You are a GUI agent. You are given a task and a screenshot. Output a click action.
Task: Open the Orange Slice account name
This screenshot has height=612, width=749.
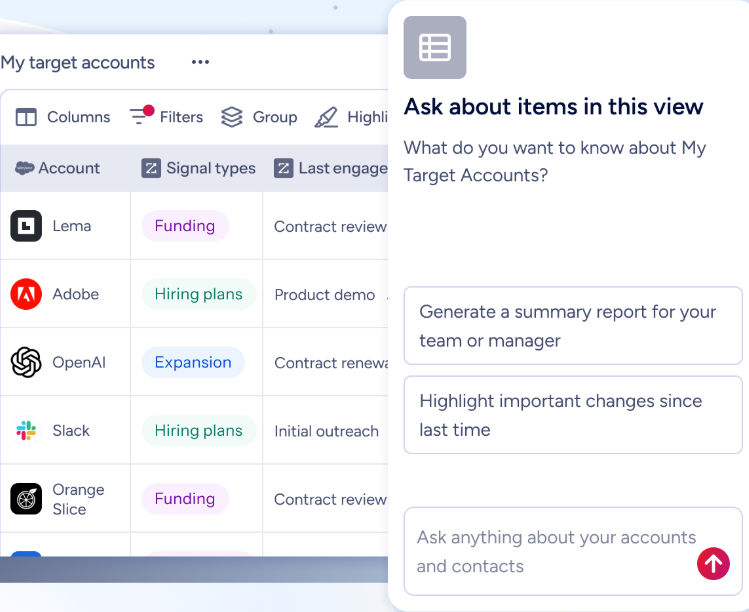[x=78, y=499]
